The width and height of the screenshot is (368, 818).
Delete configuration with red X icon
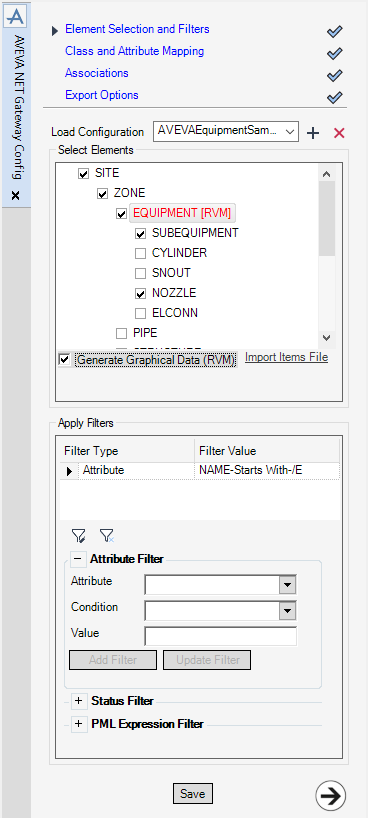coord(339,134)
